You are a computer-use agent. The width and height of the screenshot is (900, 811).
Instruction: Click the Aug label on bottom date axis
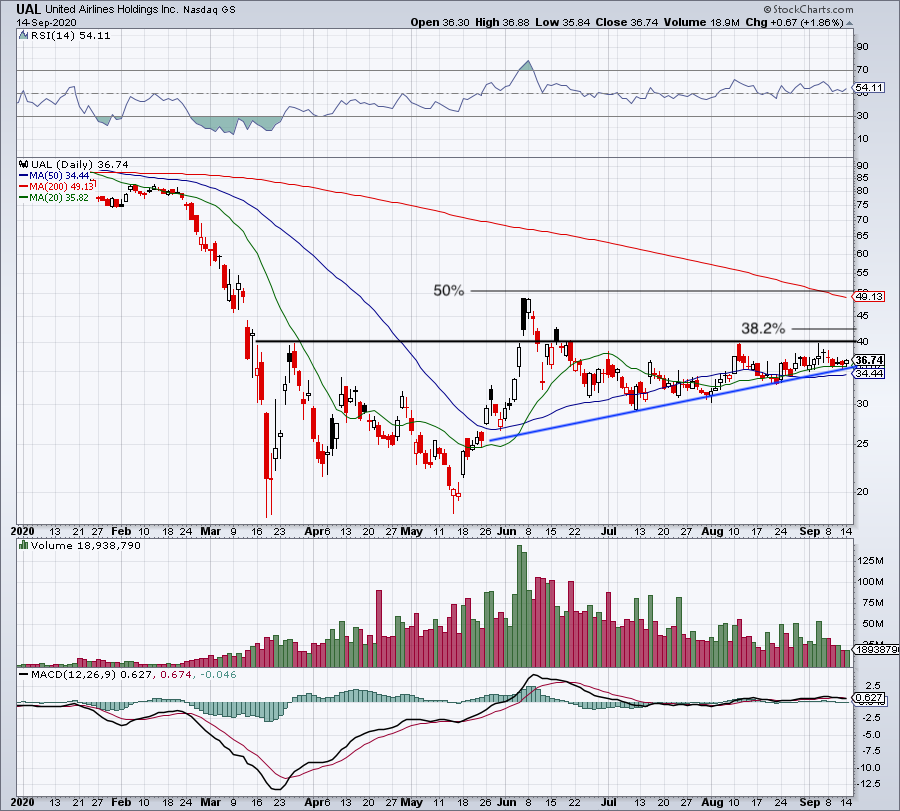(x=712, y=802)
